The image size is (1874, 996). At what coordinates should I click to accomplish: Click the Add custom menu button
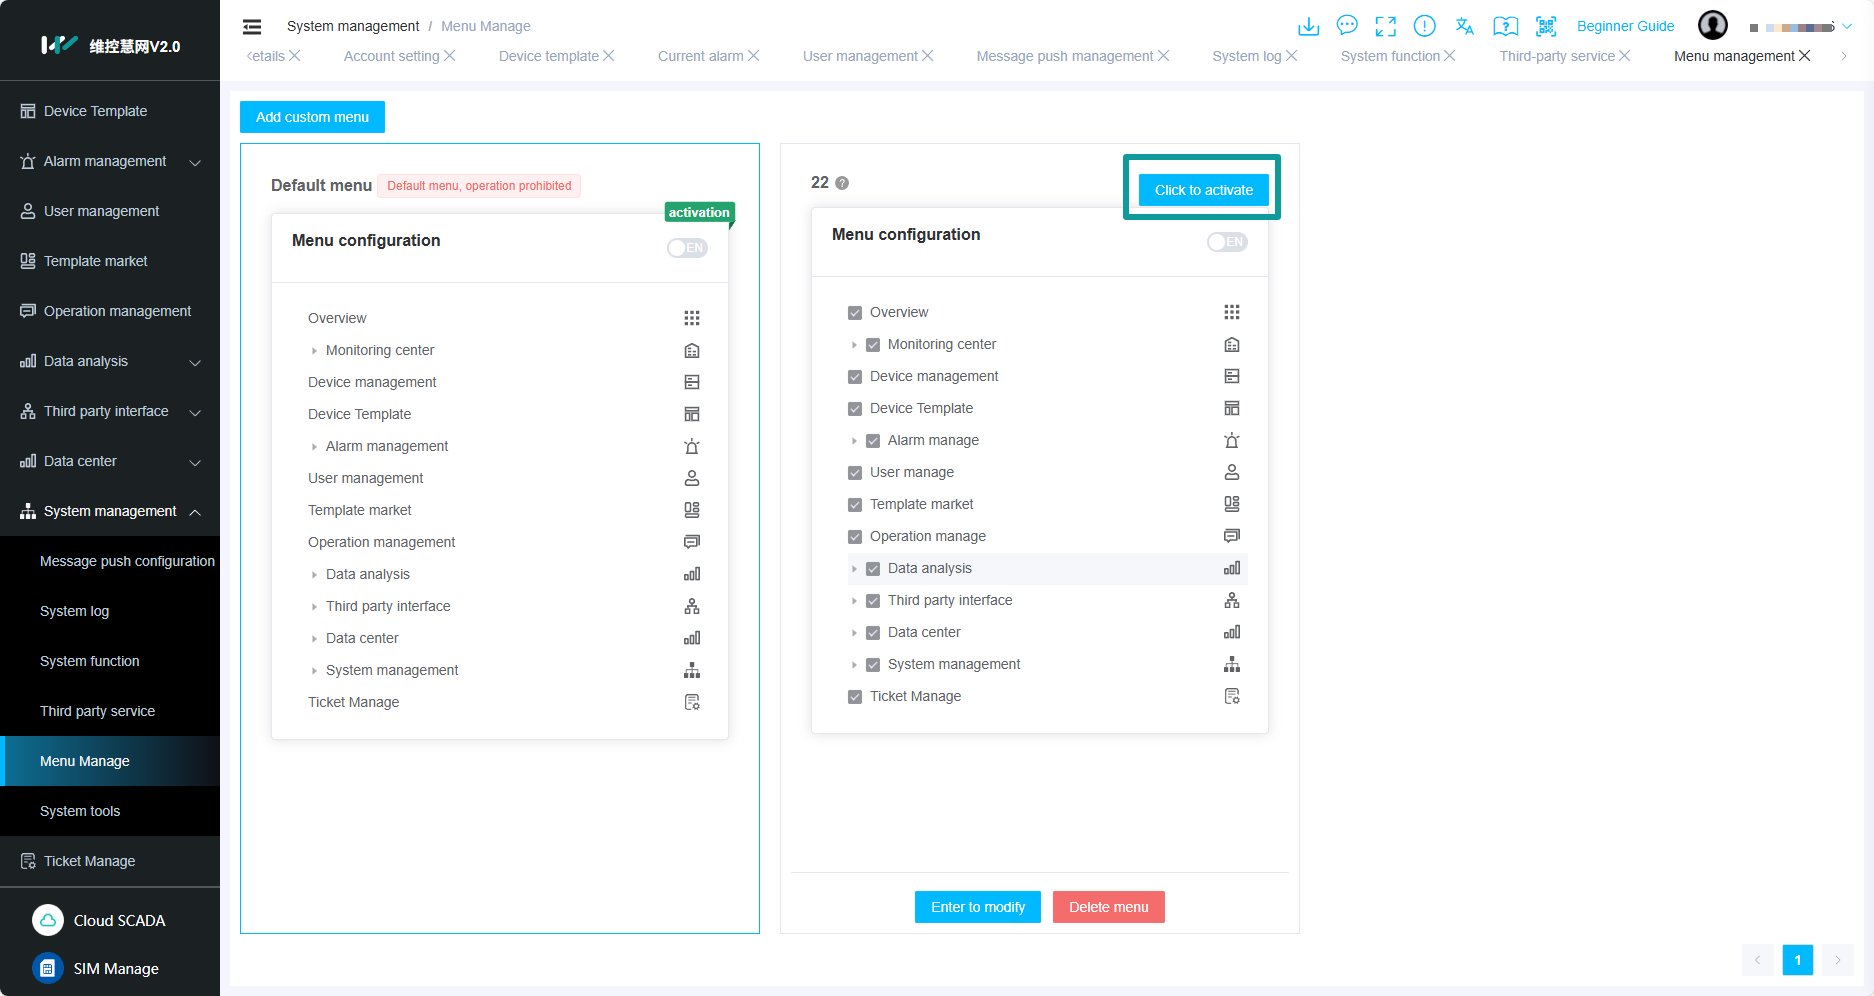[312, 117]
